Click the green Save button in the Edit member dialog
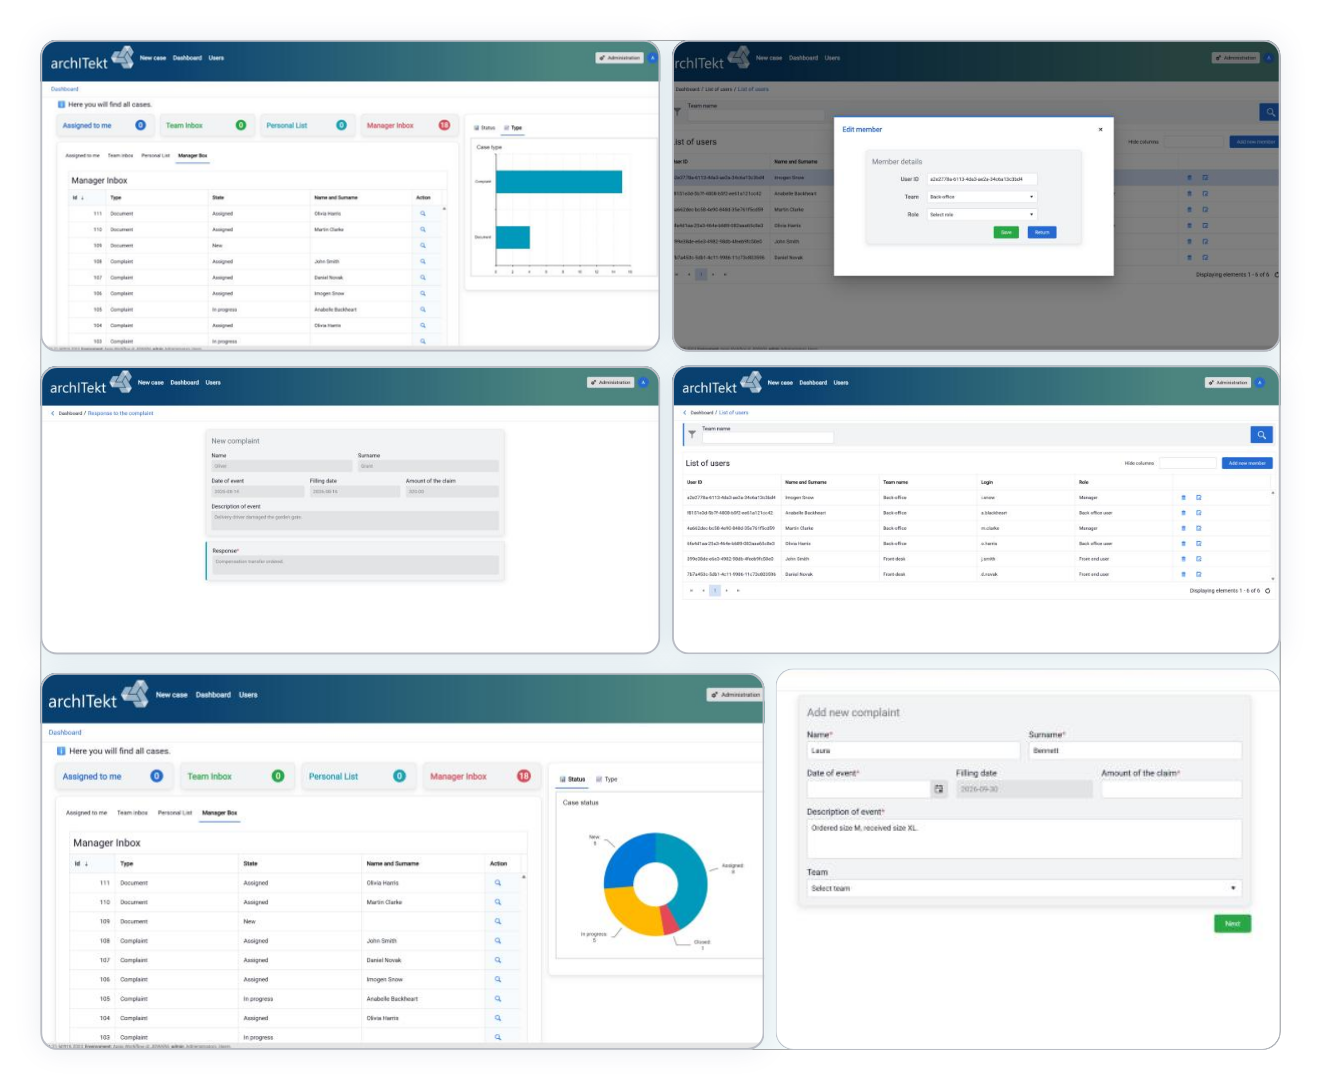1321x1091 pixels. point(1006,232)
